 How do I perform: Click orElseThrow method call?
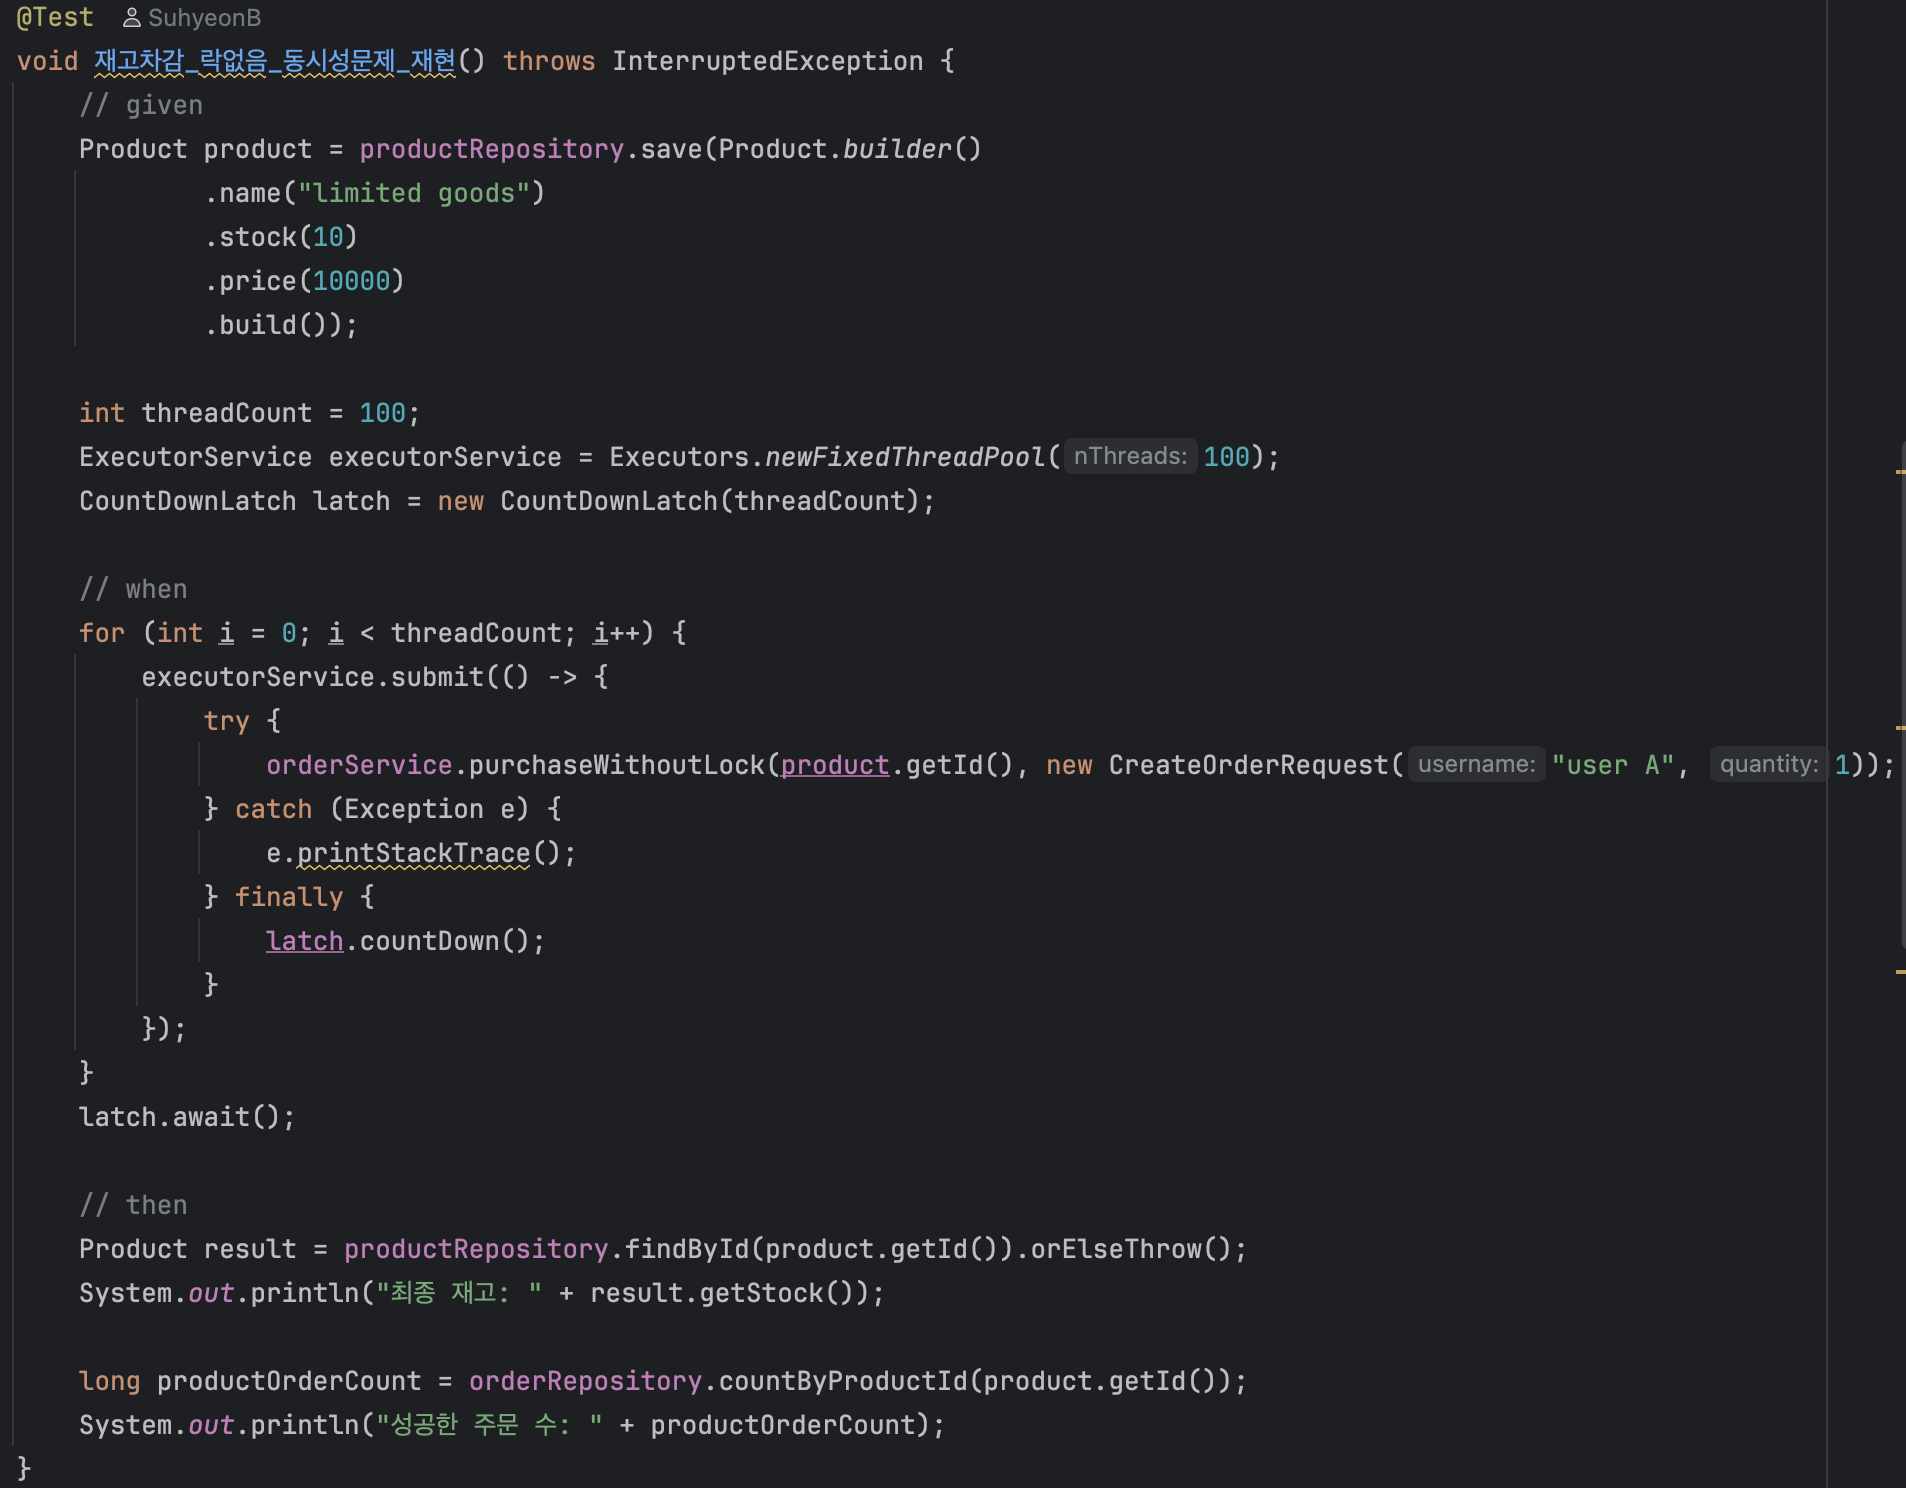(x=1116, y=1249)
